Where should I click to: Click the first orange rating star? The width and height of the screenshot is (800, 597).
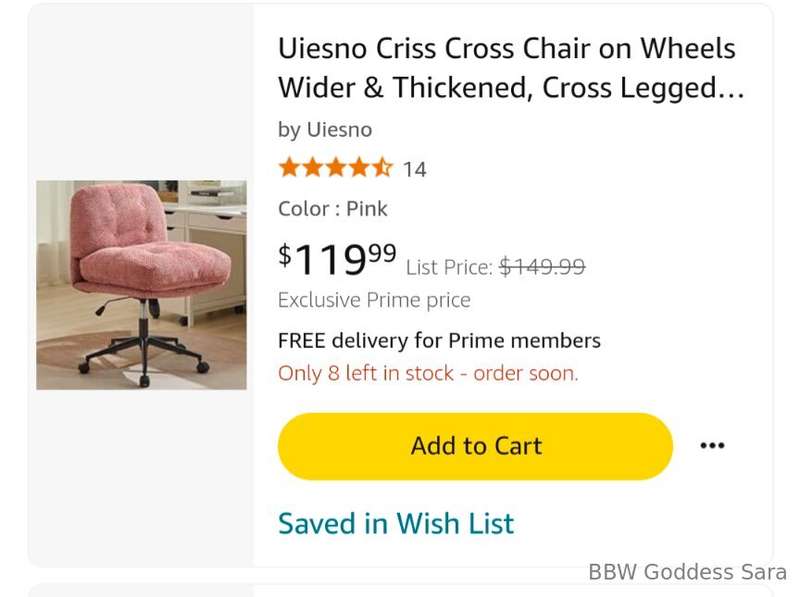click(289, 168)
